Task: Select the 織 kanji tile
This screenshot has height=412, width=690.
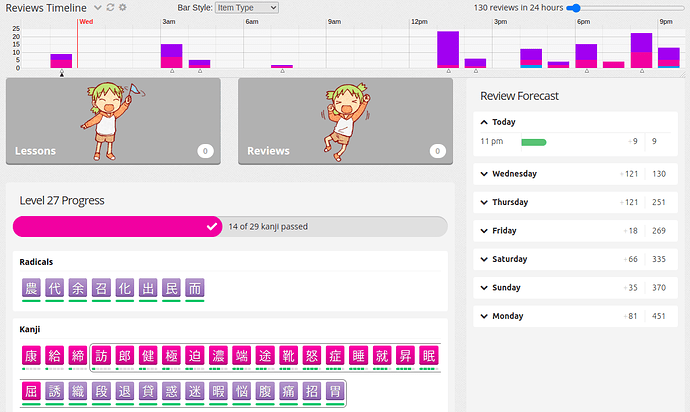Action: (77, 391)
